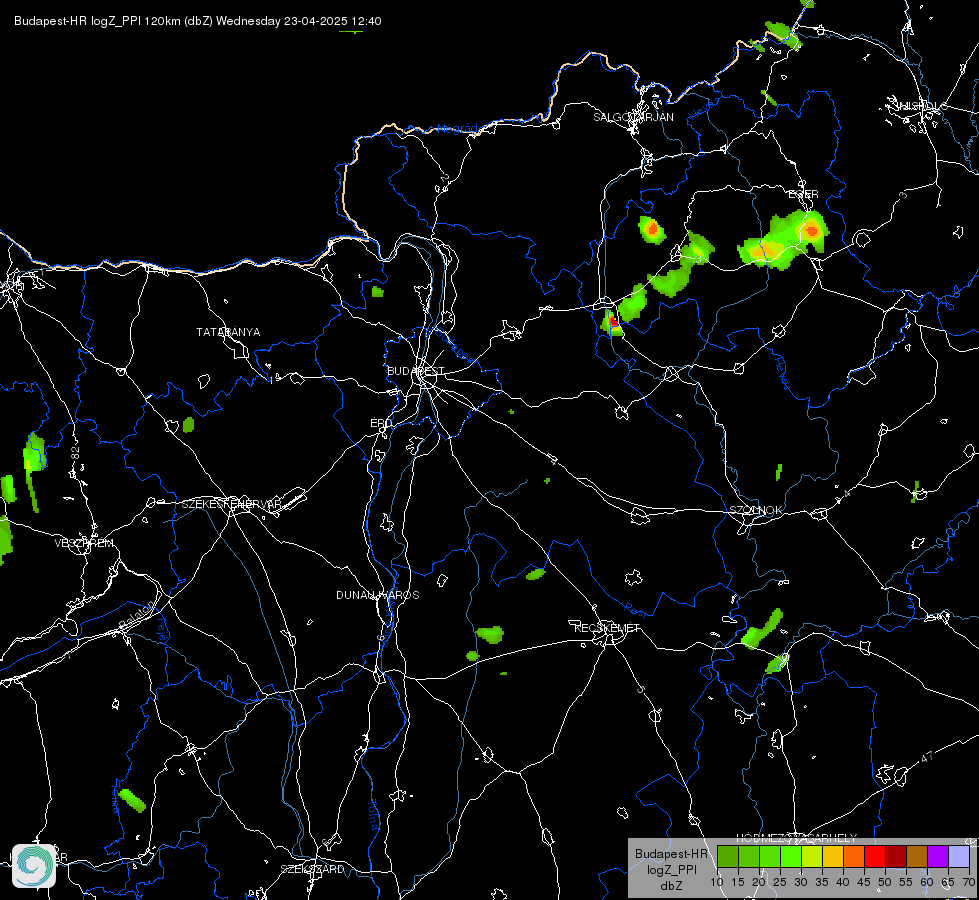Click the 10-15 dBZ dark green legend swatch

click(x=728, y=856)
